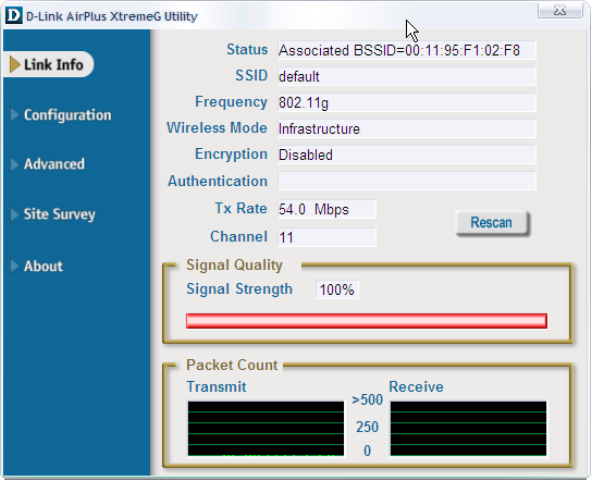The image size is (591, 480).
Task: Click the Transmit packet graph
Action: click(266, 429)
